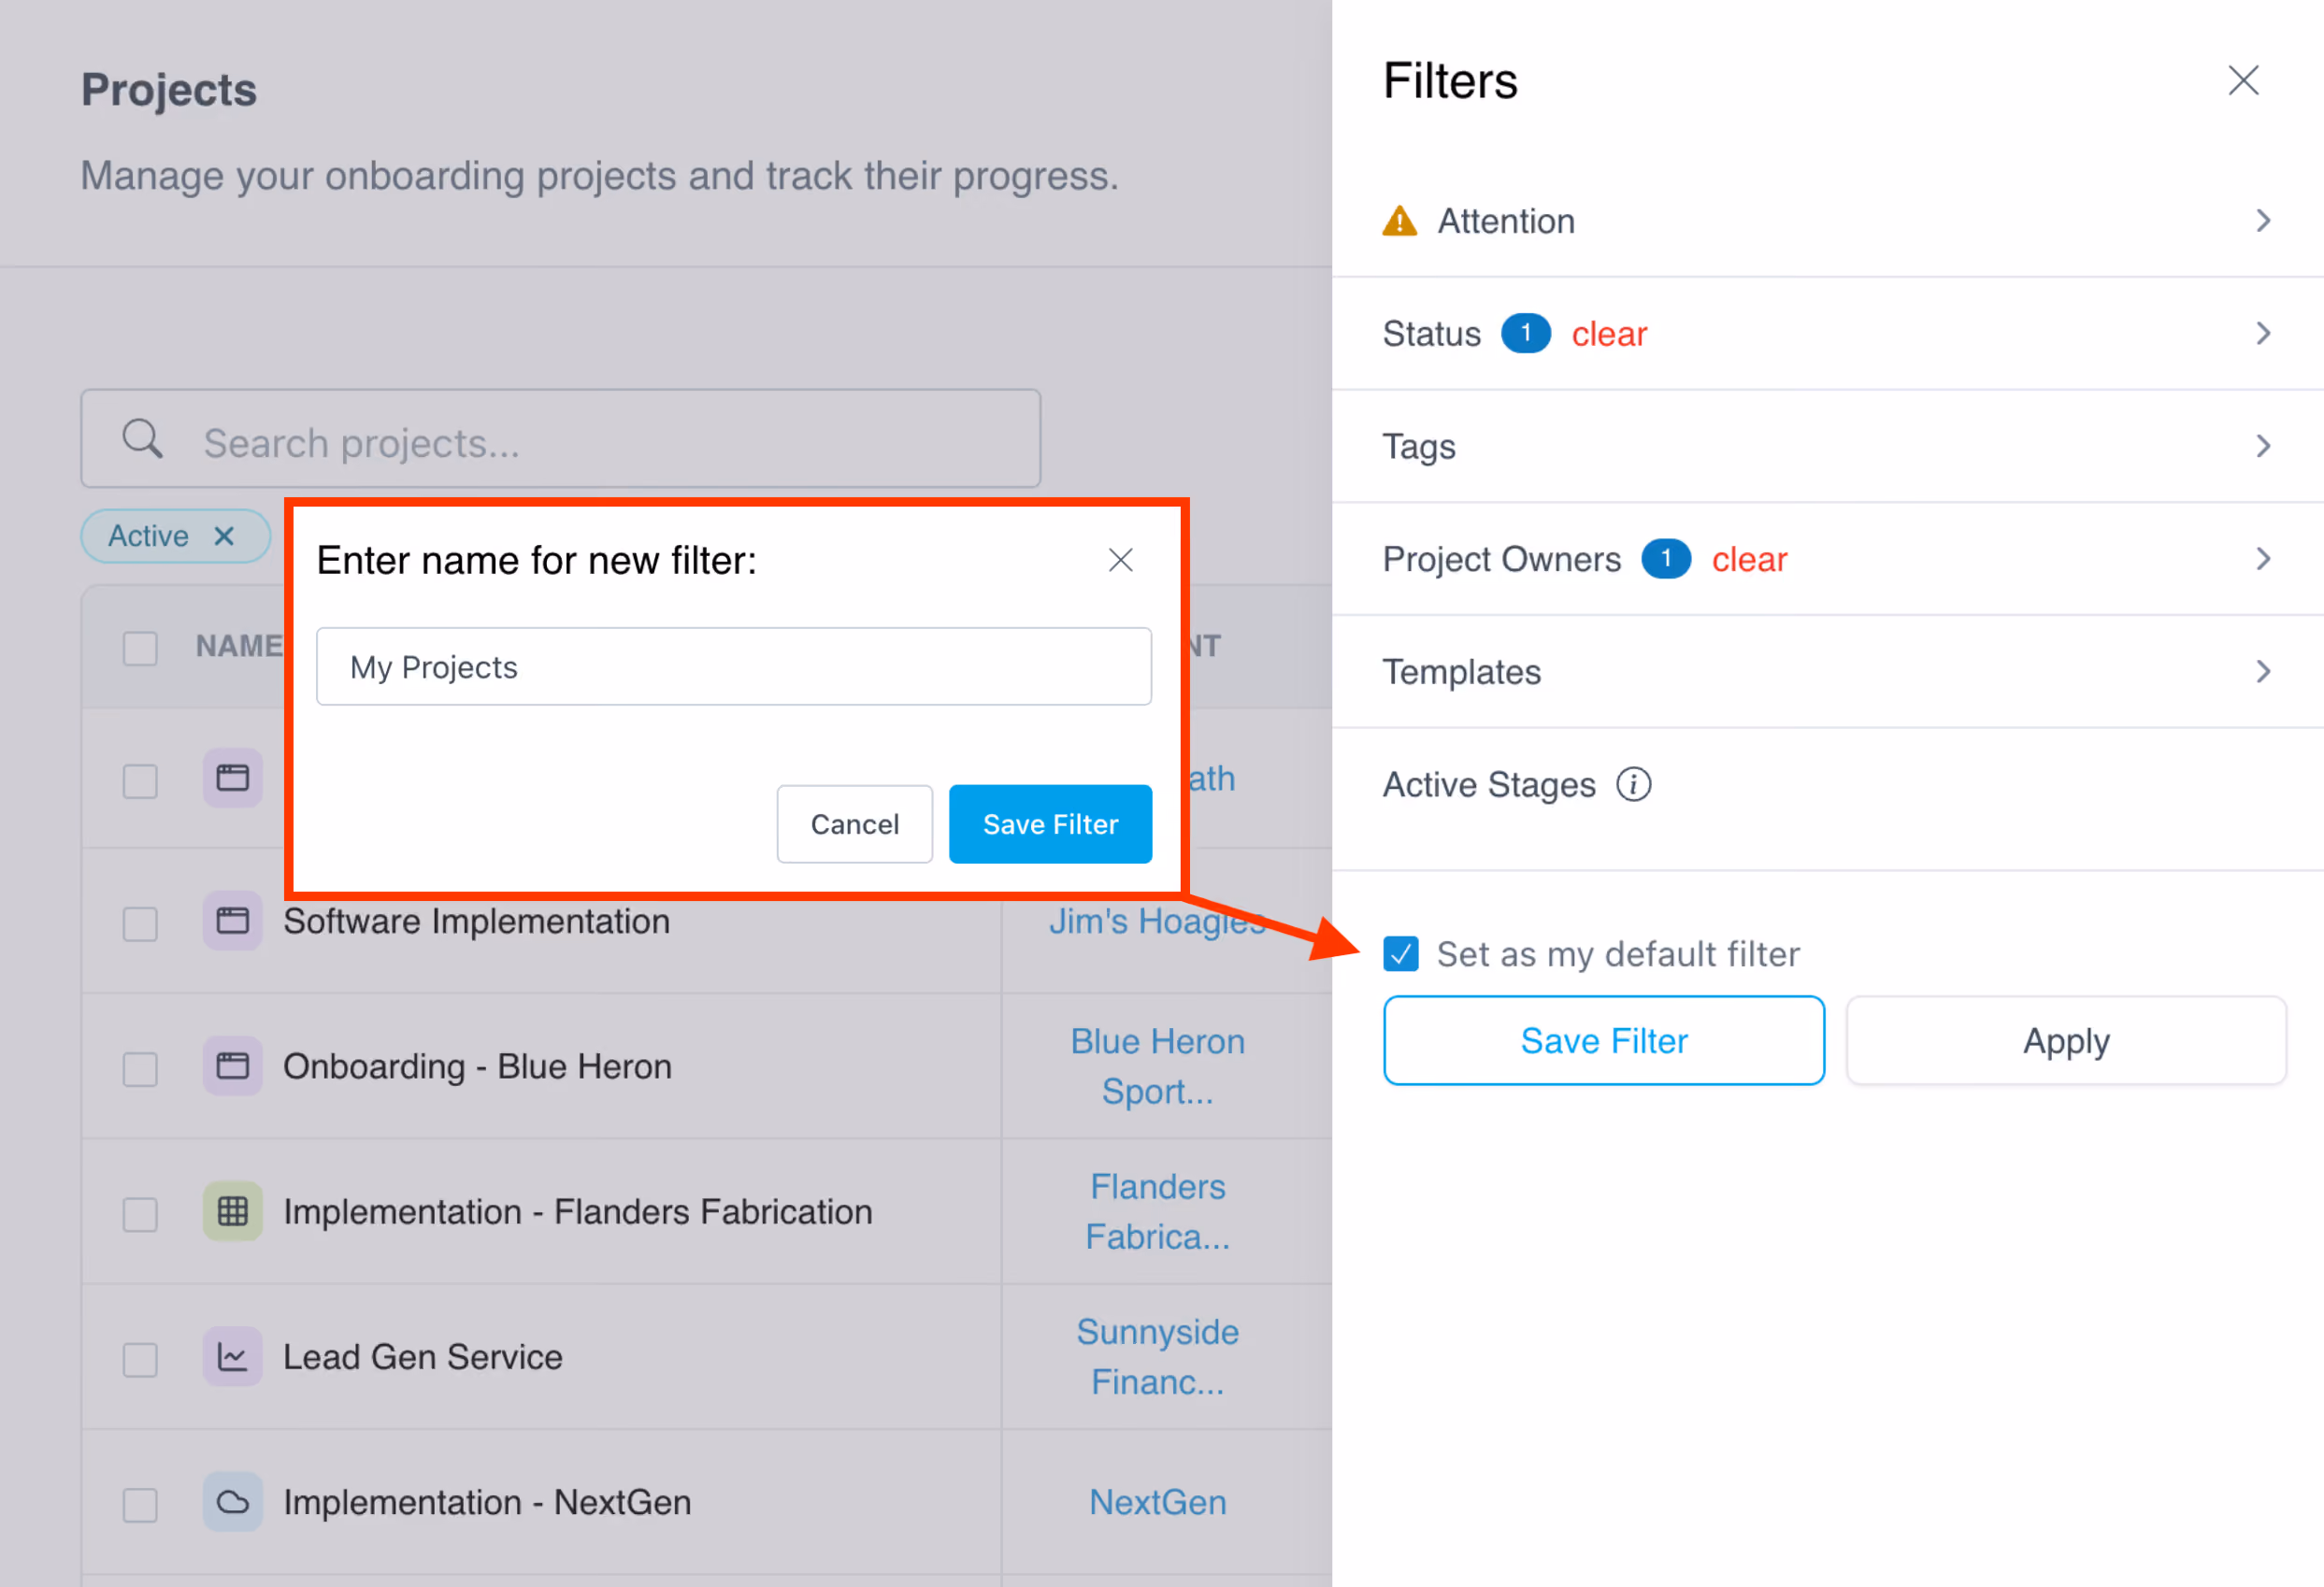The height and width of the screenshot is (1587, 2324).
Task: Expand the Tags filter chevron
Action: (x=2263, y=446)
